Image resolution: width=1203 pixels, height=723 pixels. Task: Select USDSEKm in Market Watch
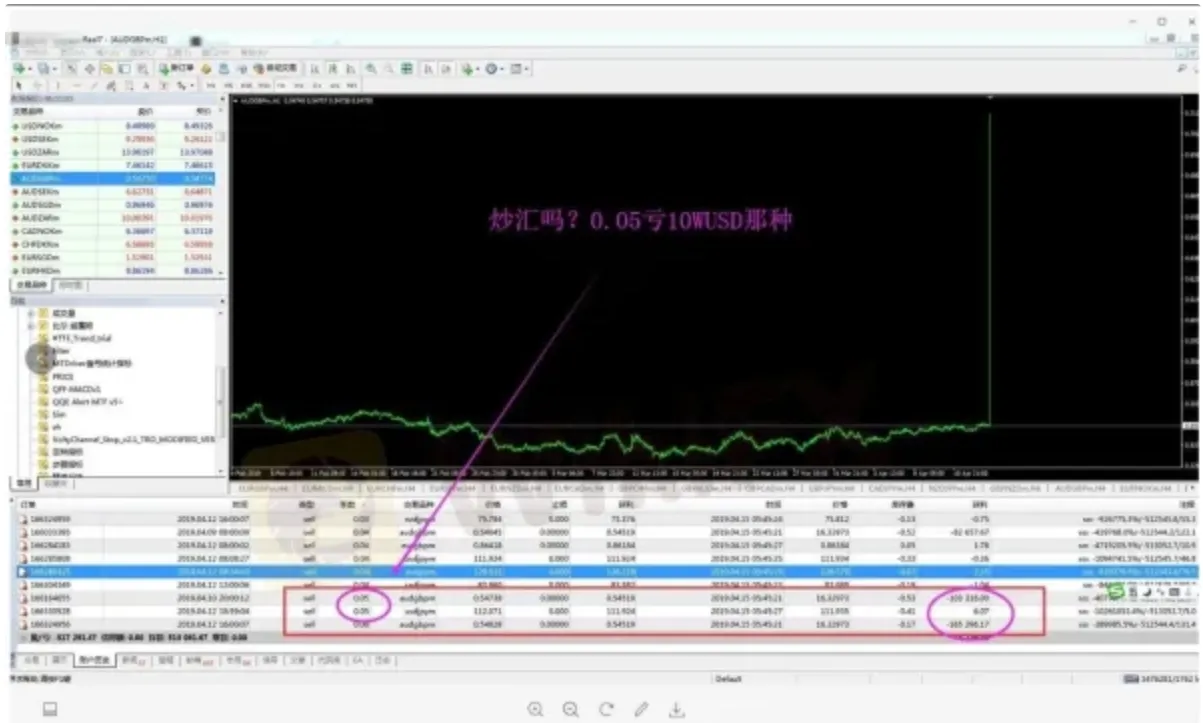[x=112, y=138]
